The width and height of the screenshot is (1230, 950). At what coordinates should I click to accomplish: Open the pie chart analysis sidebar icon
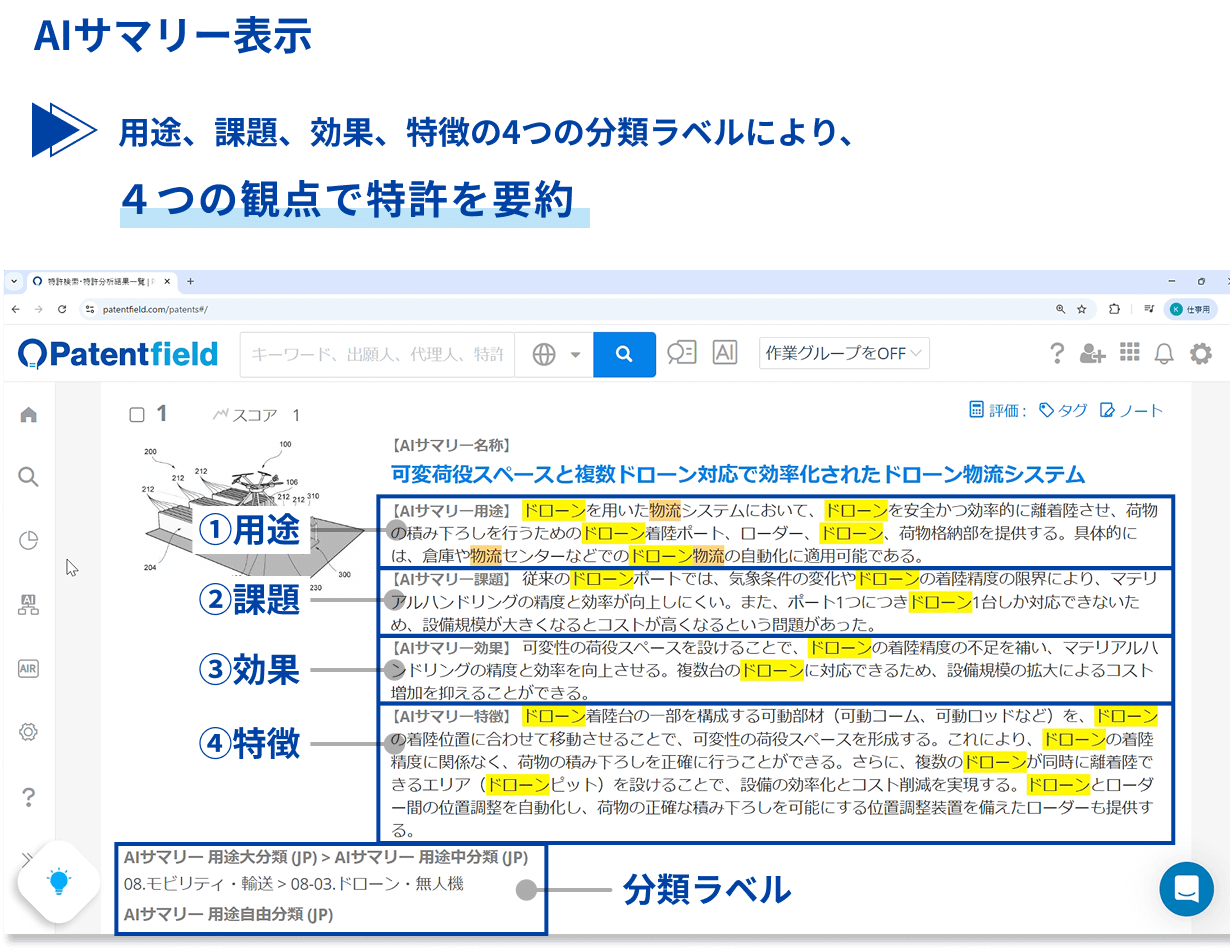28,541
